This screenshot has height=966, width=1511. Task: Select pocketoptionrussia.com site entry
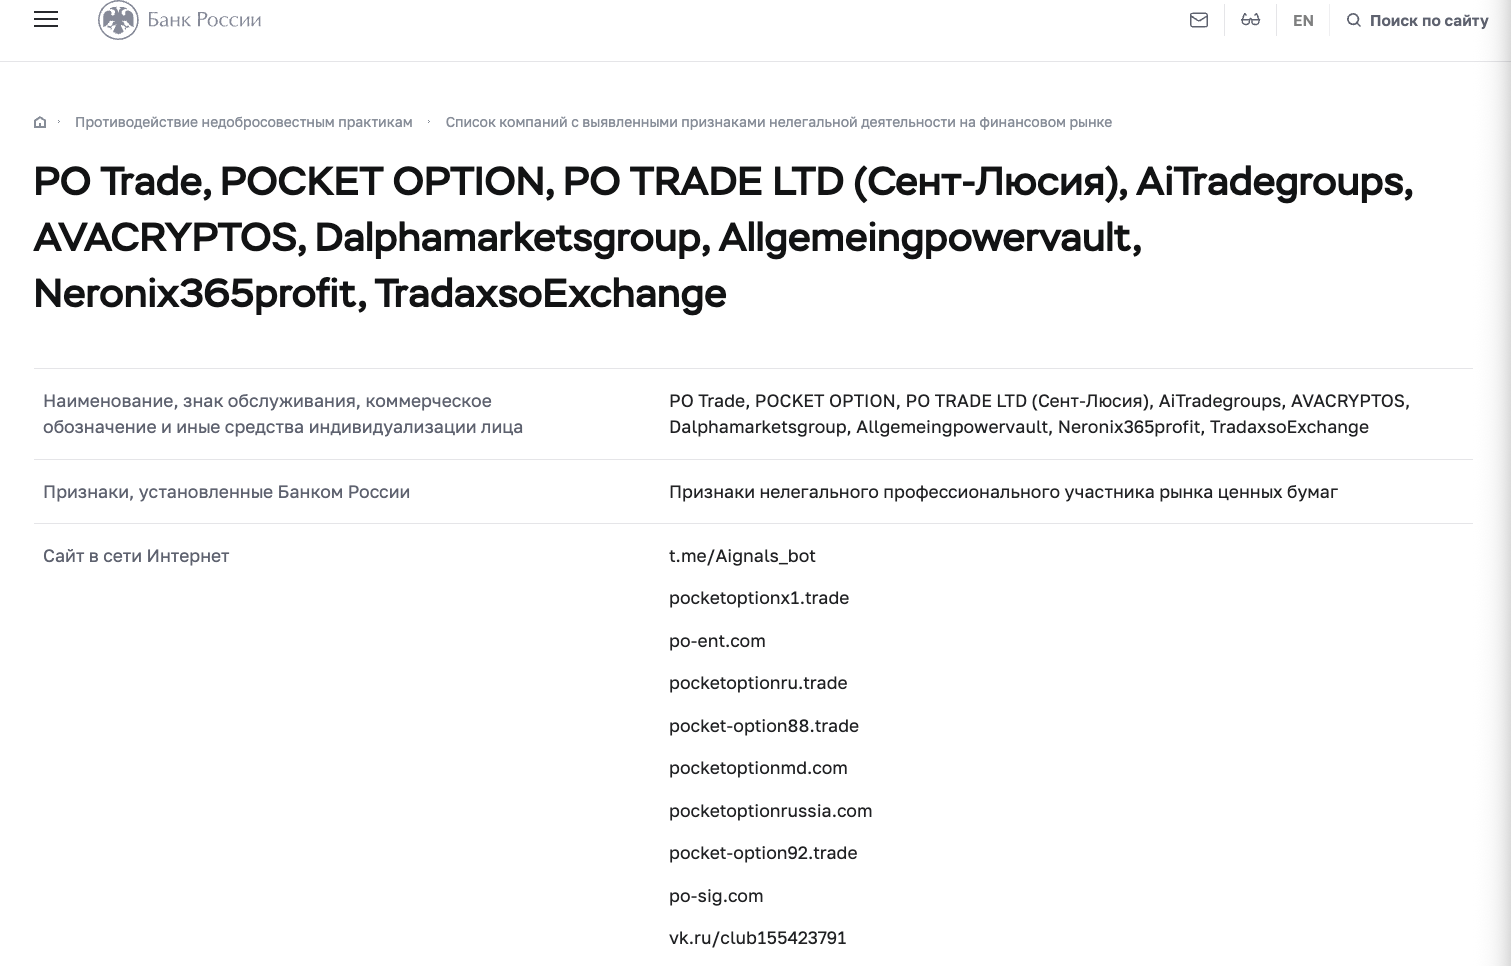771,811
